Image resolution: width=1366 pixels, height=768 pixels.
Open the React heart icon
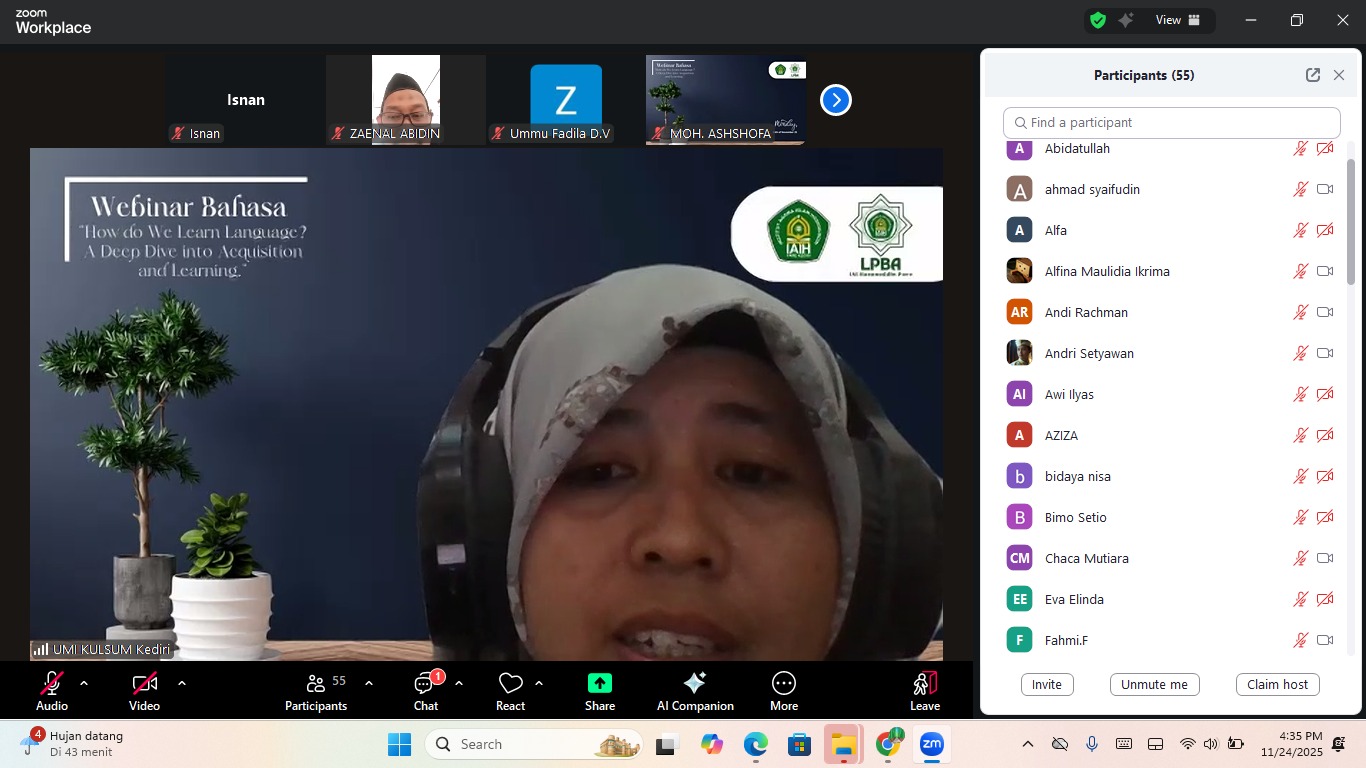[511, 683]
